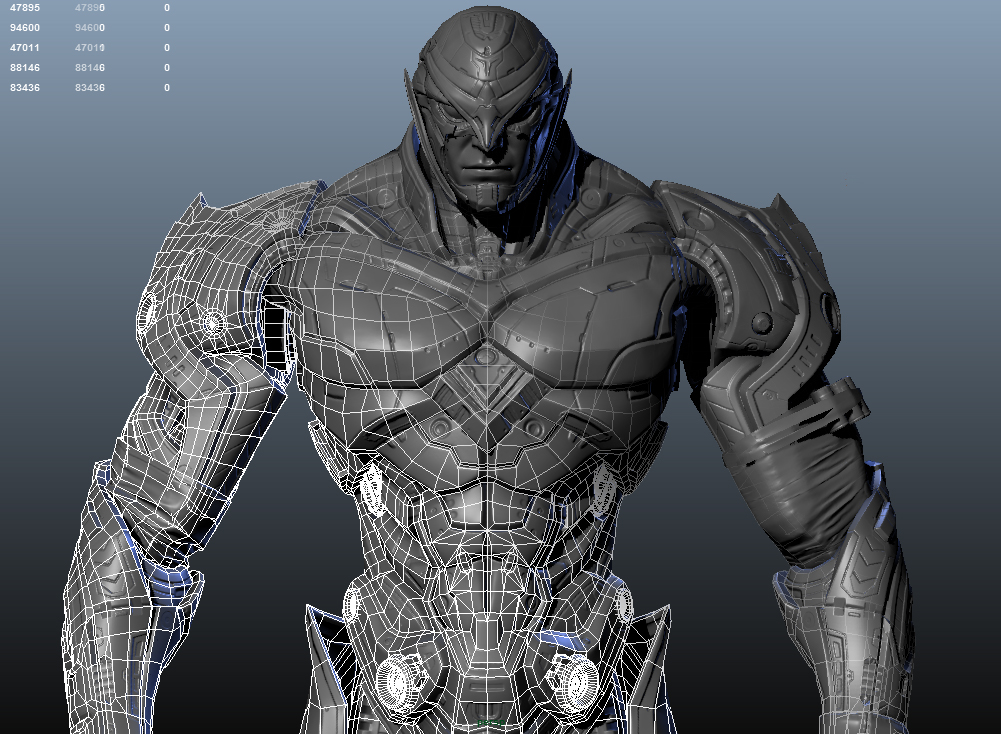Click the 0 in the 88146 row
Image resolution: width=1001 pixels, height=734 pixels.
[x=167, y=68]
